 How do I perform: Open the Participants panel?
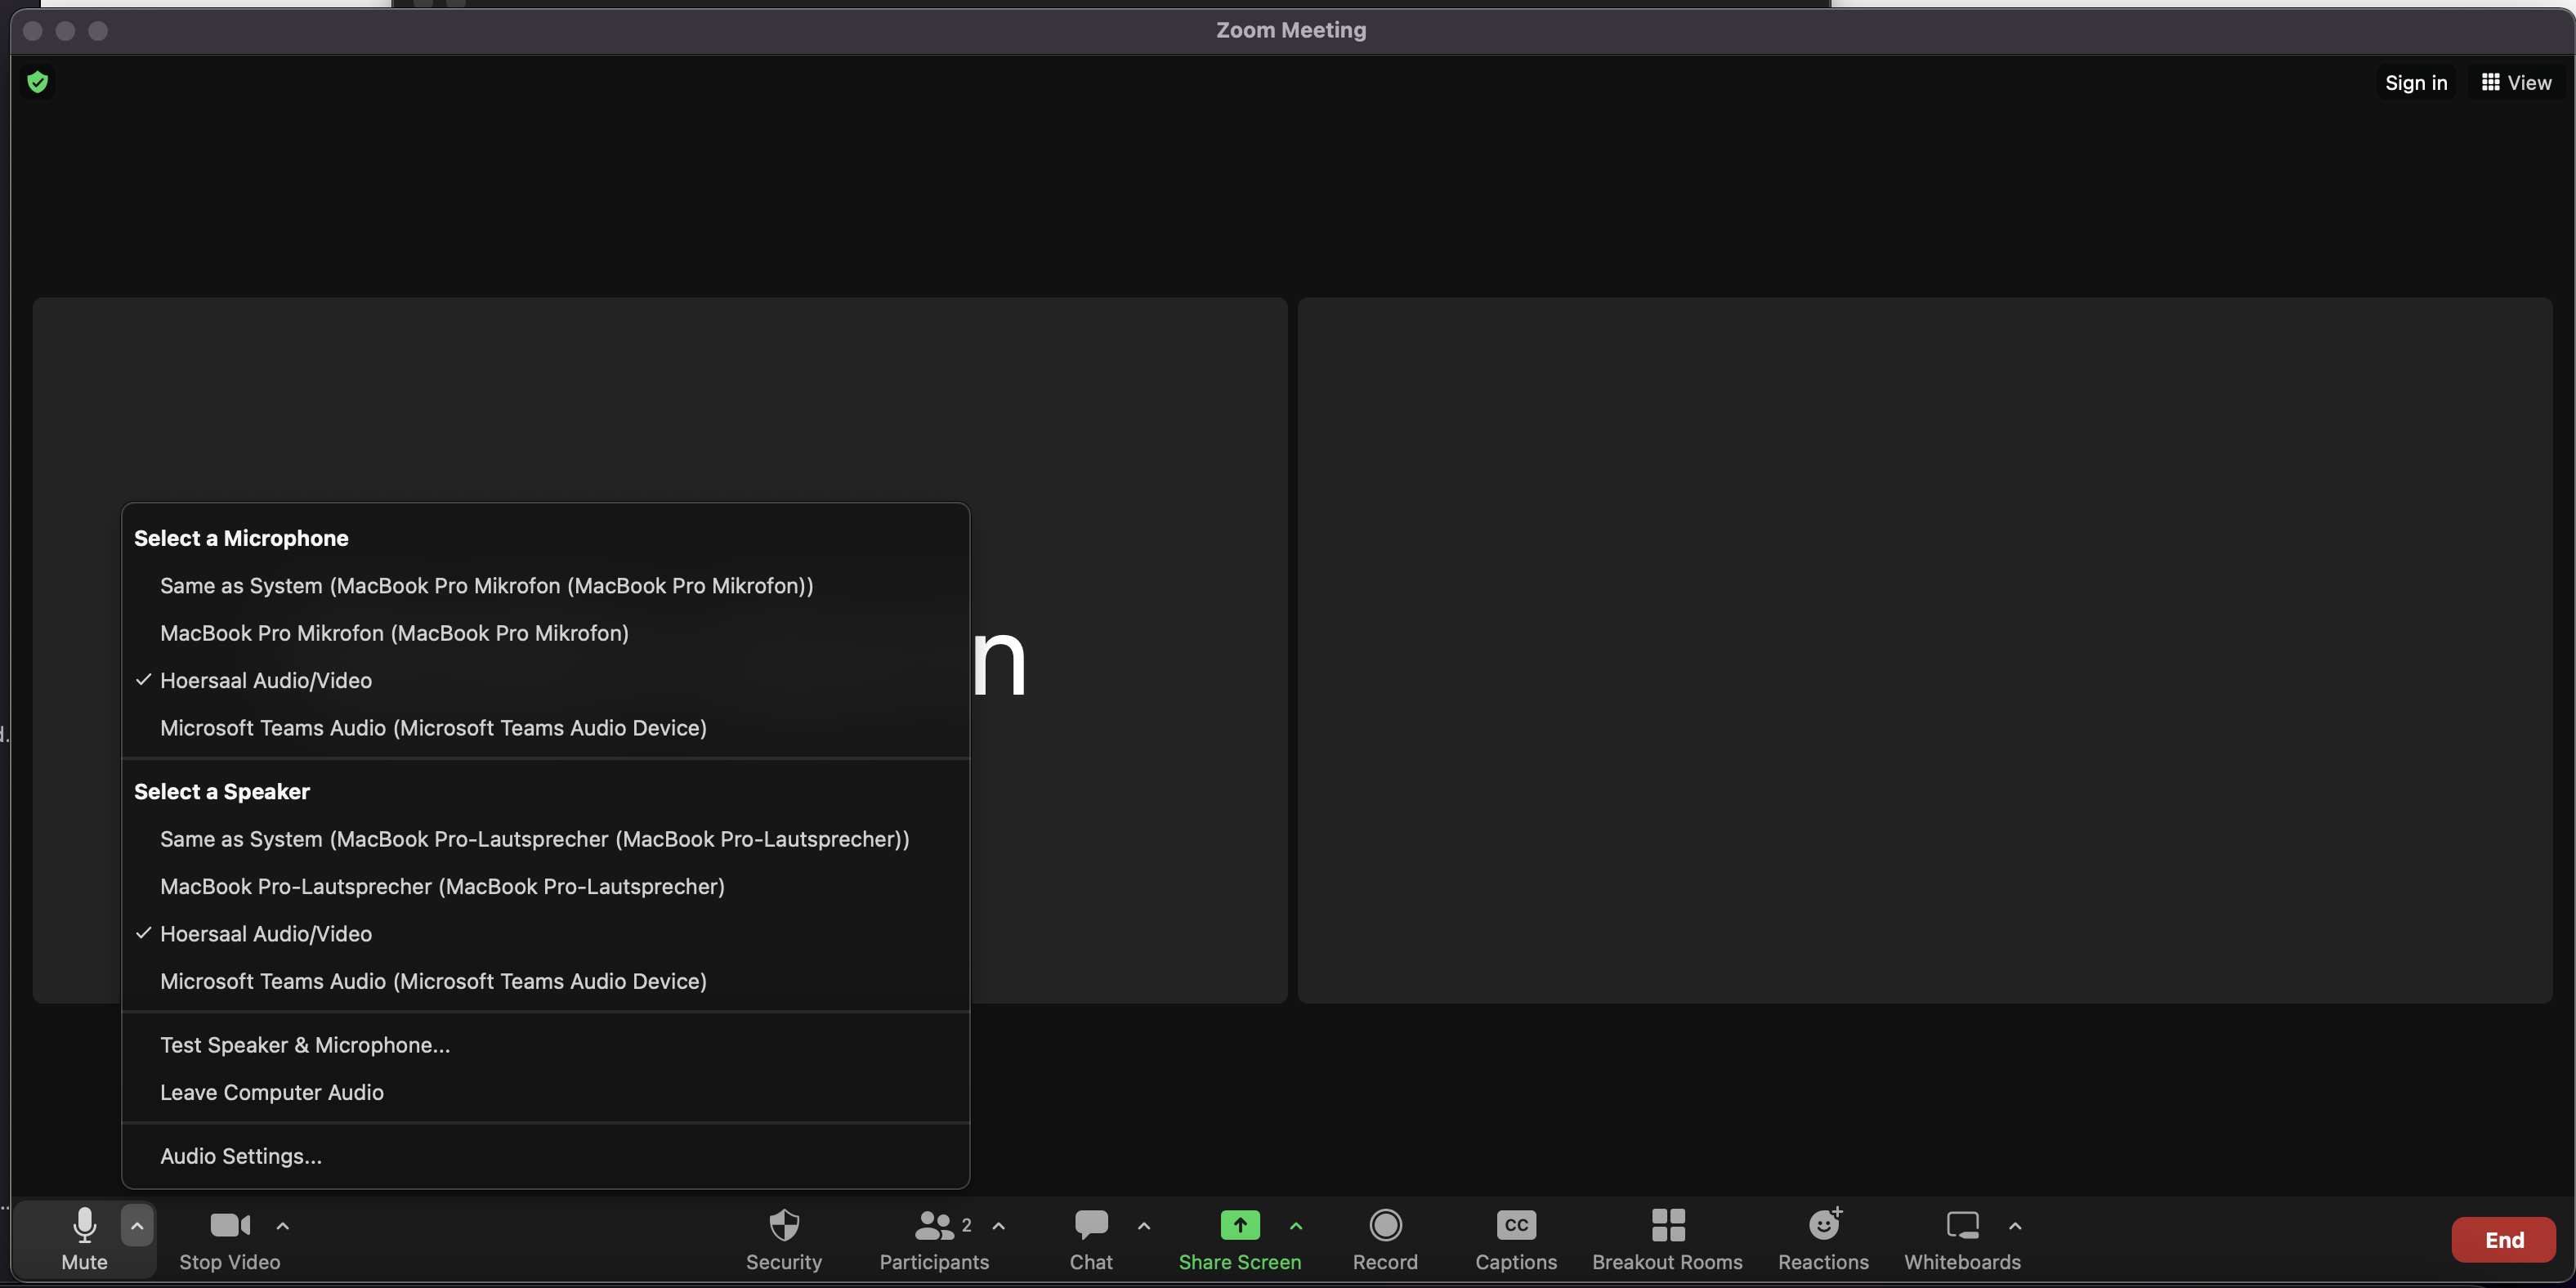pyautogui.click(x=934, y=1239)
